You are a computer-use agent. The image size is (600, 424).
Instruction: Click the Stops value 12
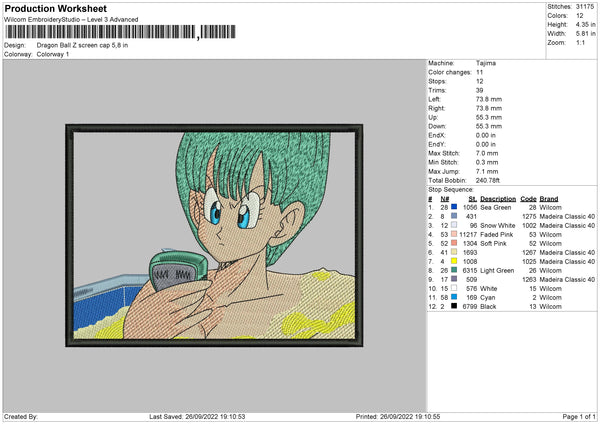[x=479, y=81]
